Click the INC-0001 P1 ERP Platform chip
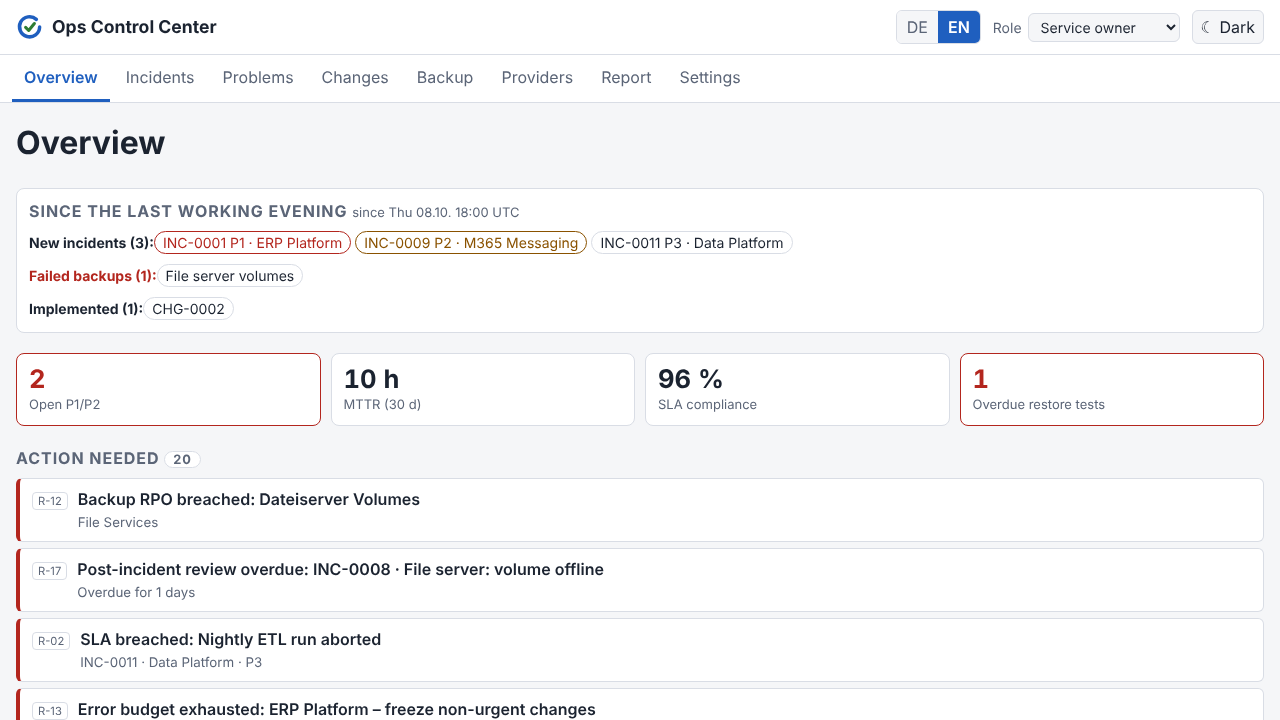Viewport: 1280px width, 720px height. (x=253, y=243)
